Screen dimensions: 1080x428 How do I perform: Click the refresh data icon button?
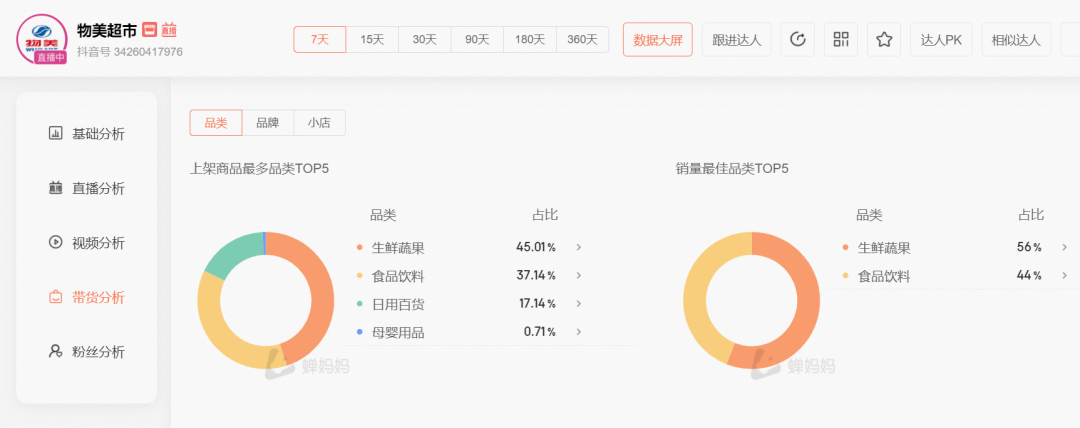797,40
